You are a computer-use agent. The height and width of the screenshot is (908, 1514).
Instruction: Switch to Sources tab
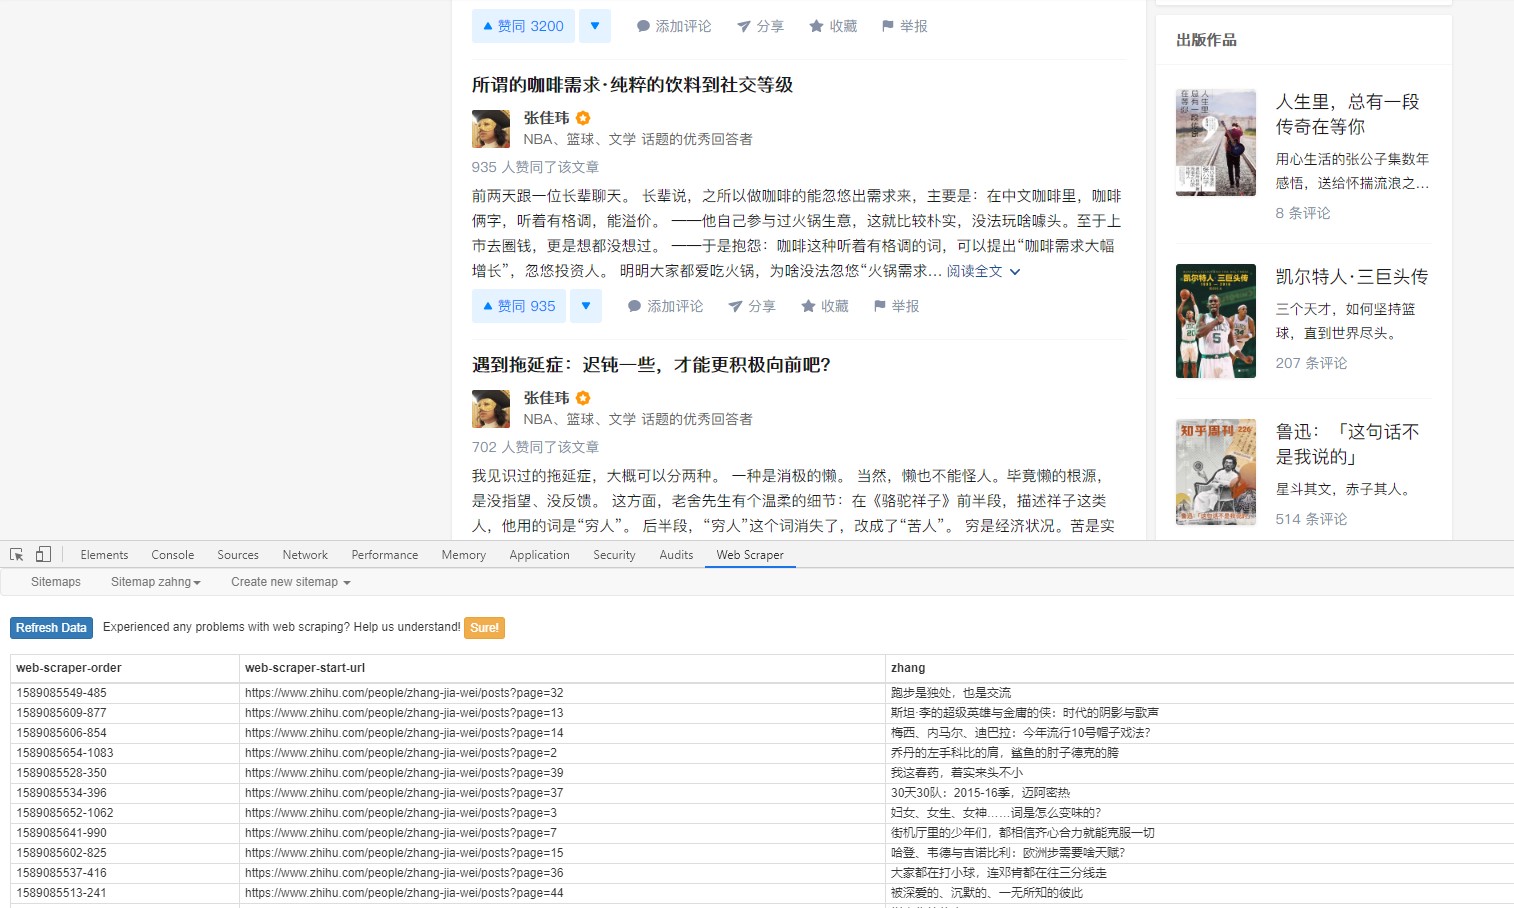(238, 555)
